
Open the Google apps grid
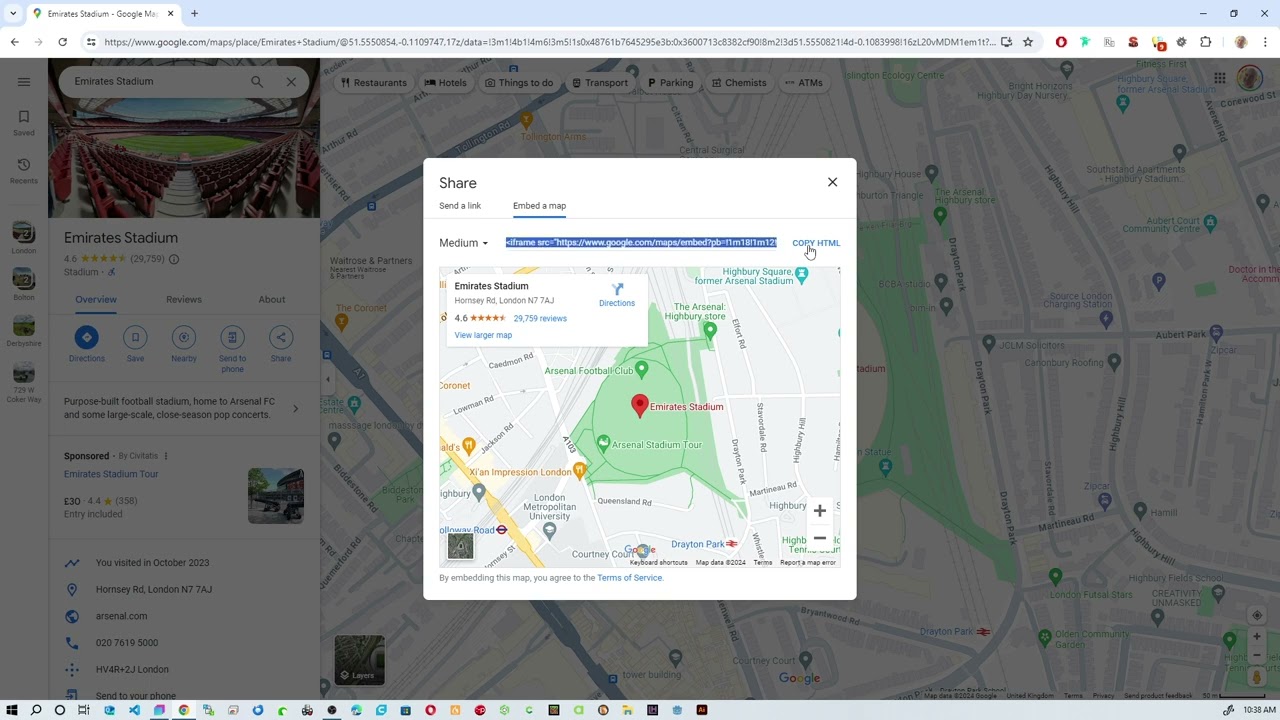(x=1220, y=78)
